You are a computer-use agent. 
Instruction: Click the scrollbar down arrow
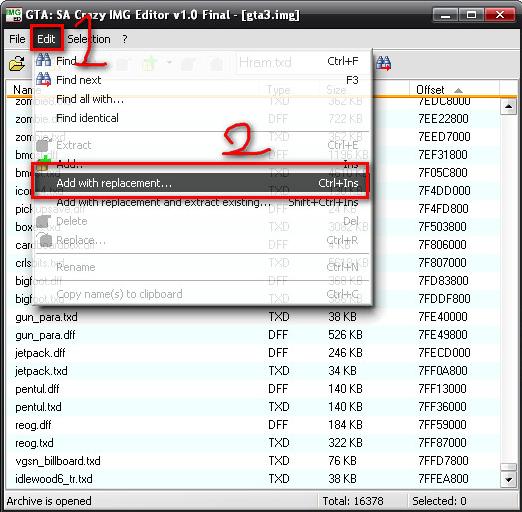click(508, 480)
